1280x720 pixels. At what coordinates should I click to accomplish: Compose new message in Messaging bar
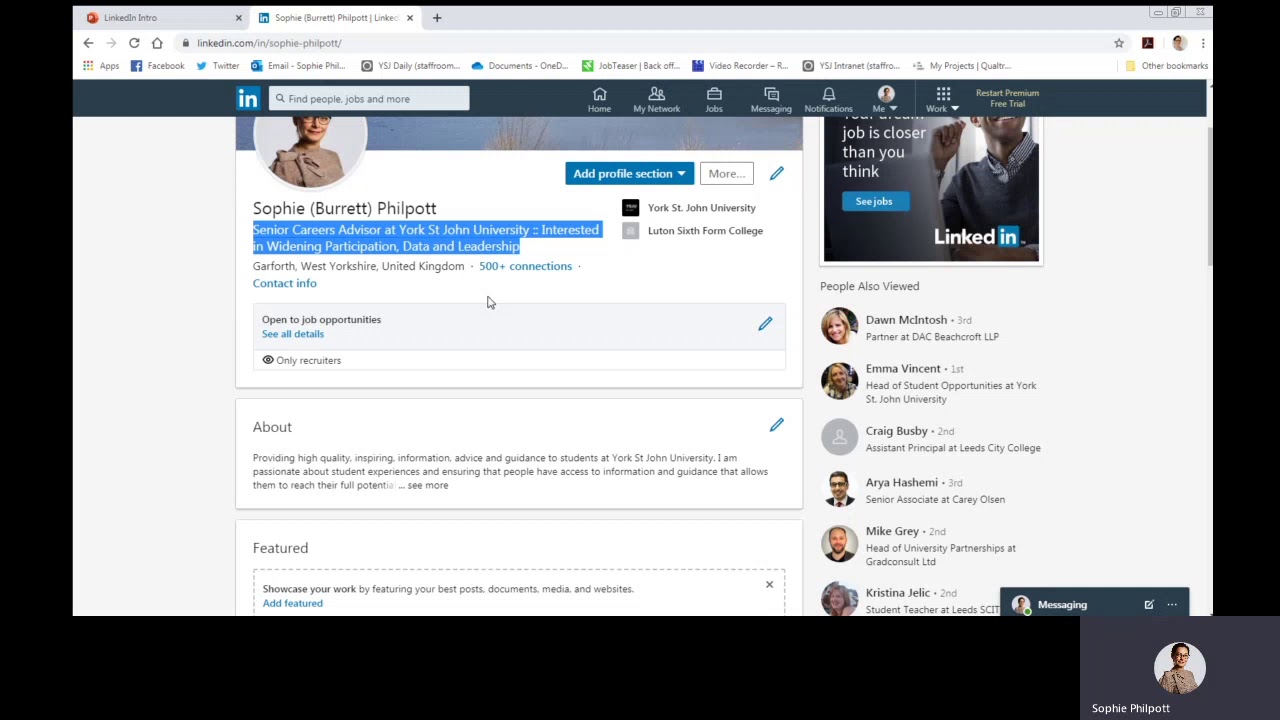1149,605
